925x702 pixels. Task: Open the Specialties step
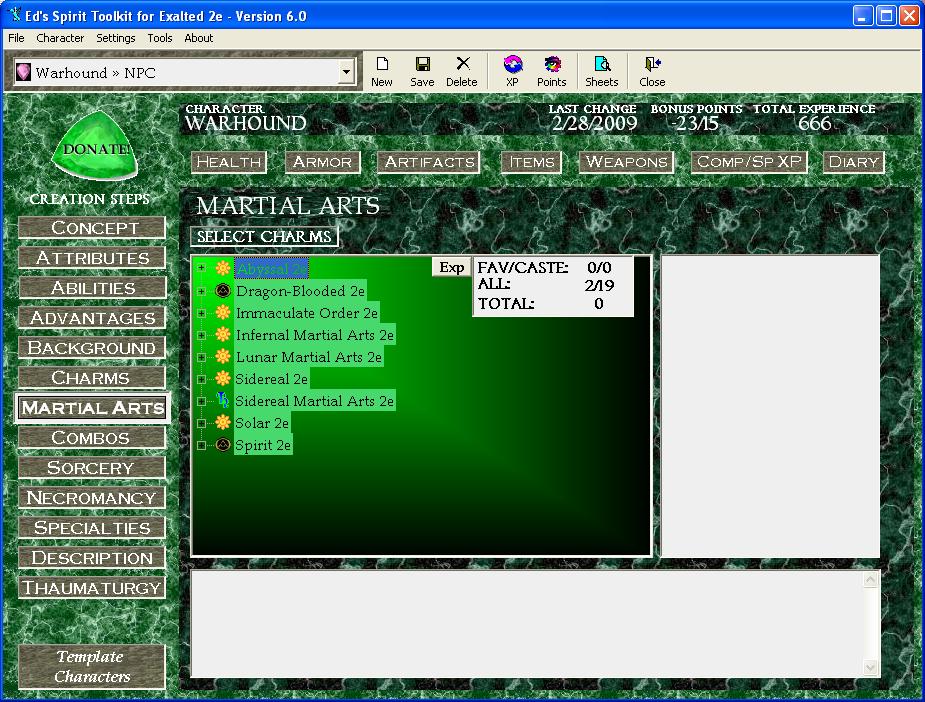click(92, 528)
